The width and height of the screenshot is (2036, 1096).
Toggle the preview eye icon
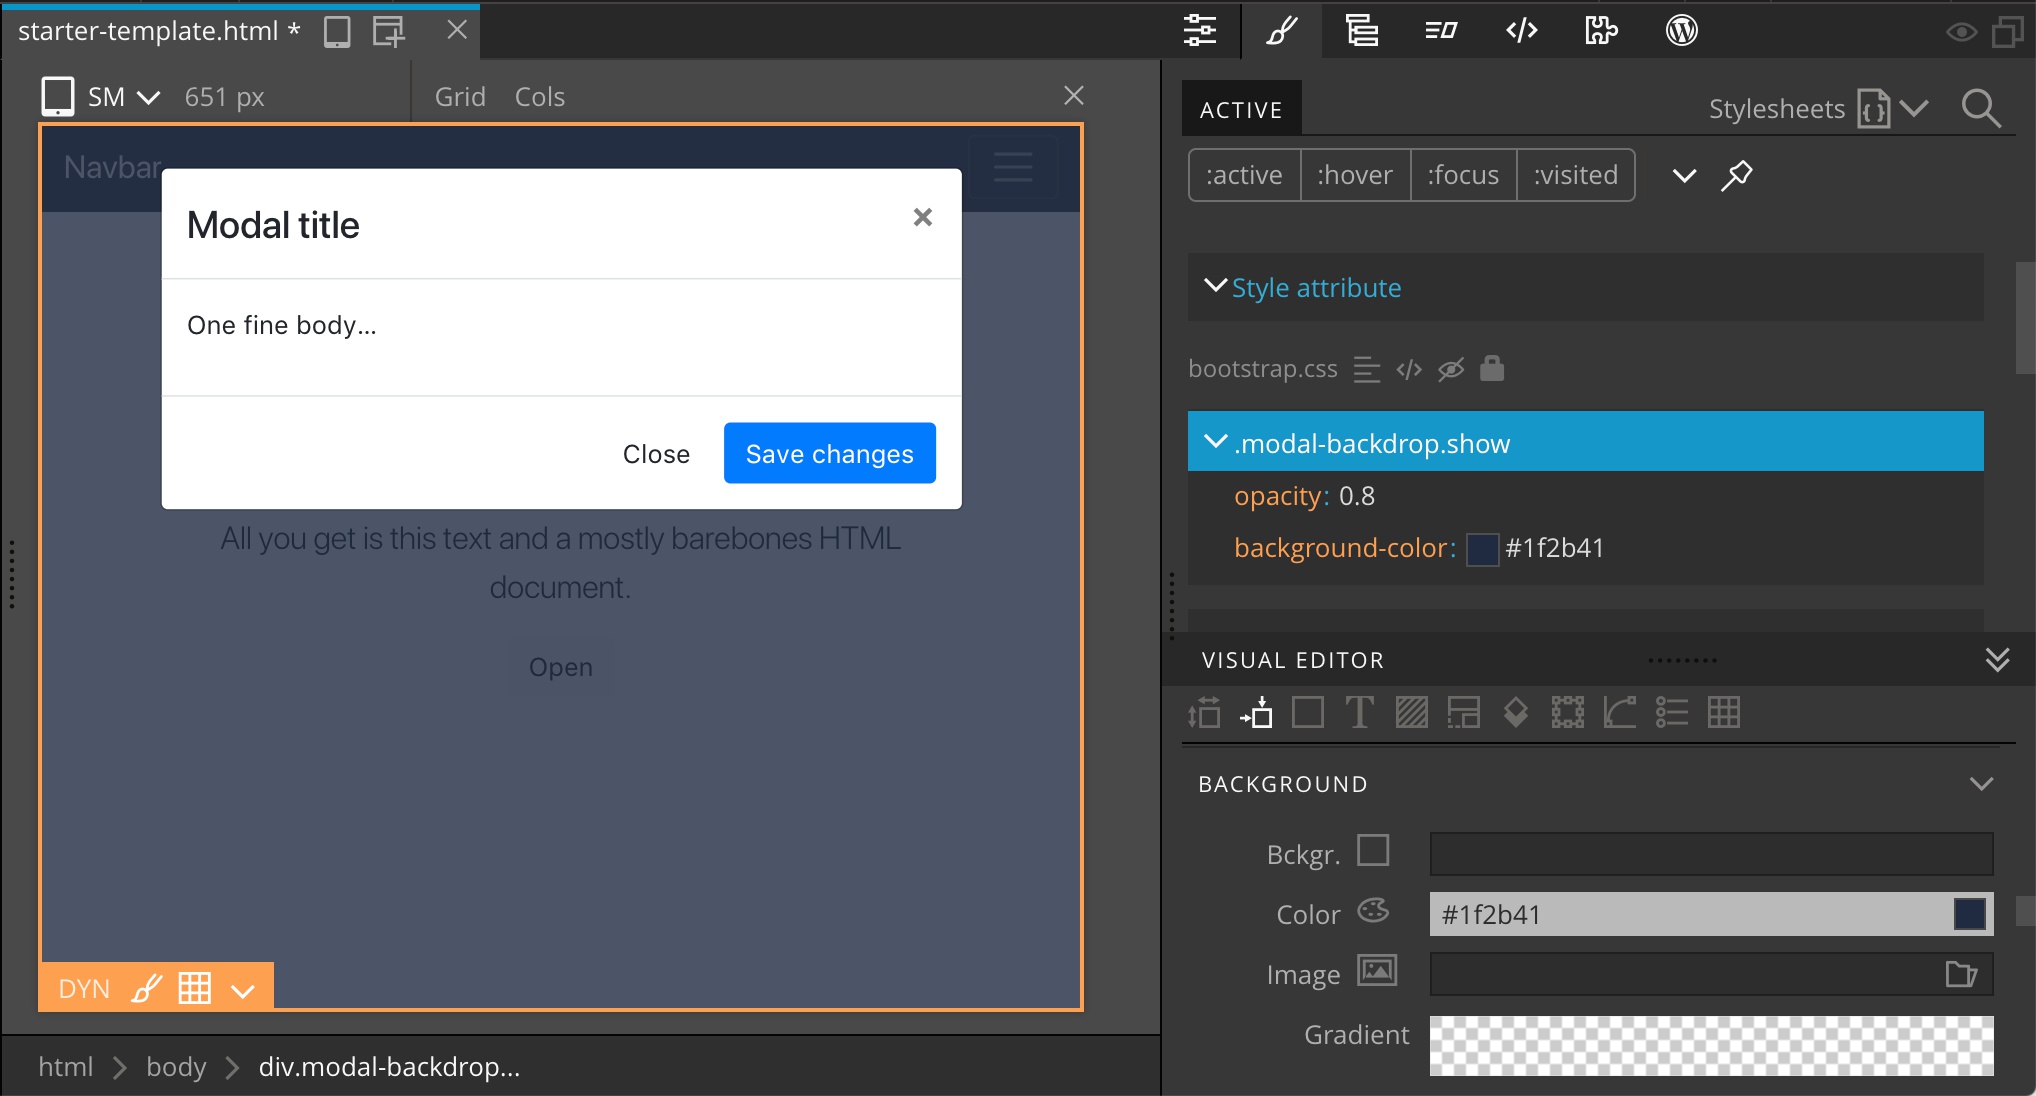tap(1961, 32)
